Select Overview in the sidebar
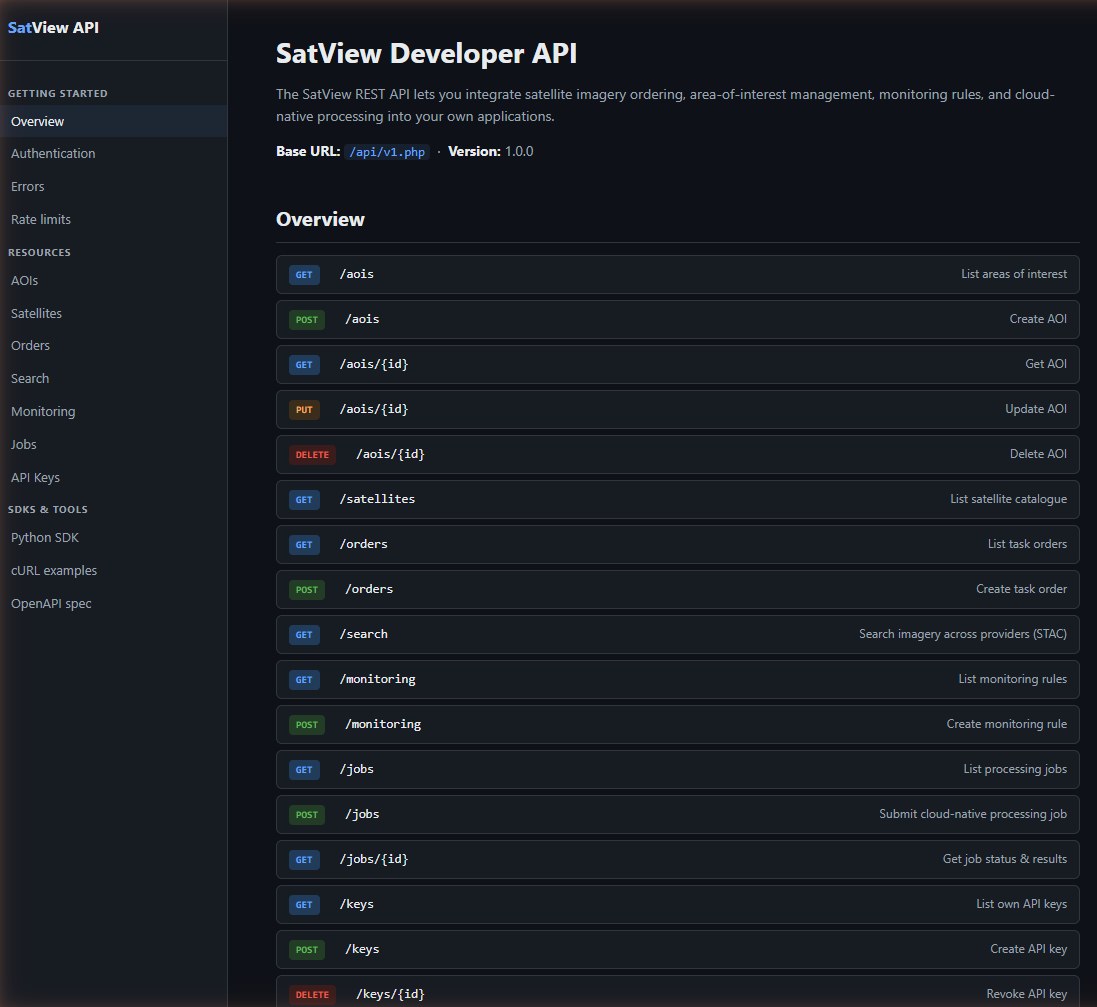 click(113, 121)
